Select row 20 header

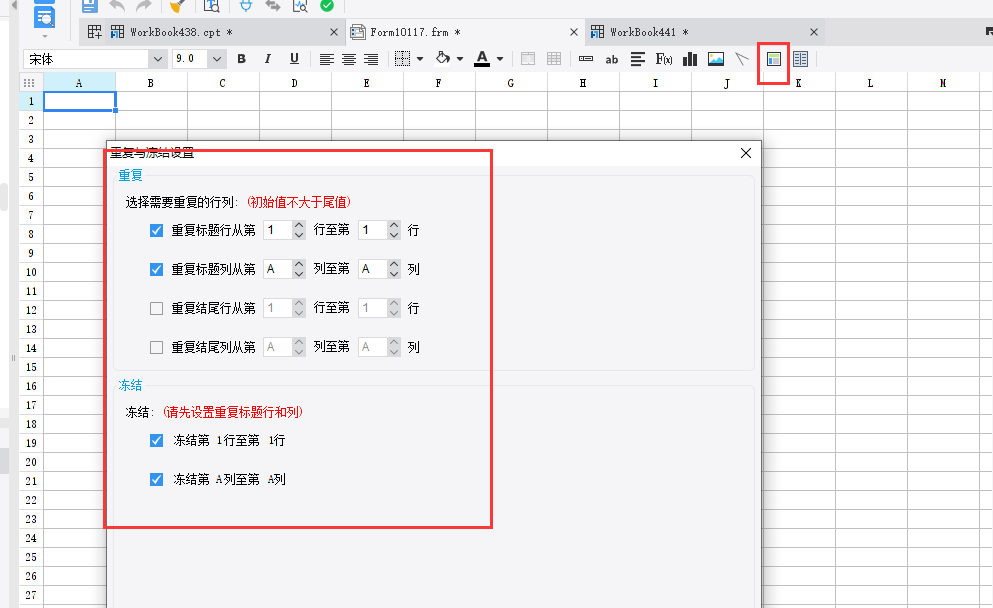(x=31, y=462)
